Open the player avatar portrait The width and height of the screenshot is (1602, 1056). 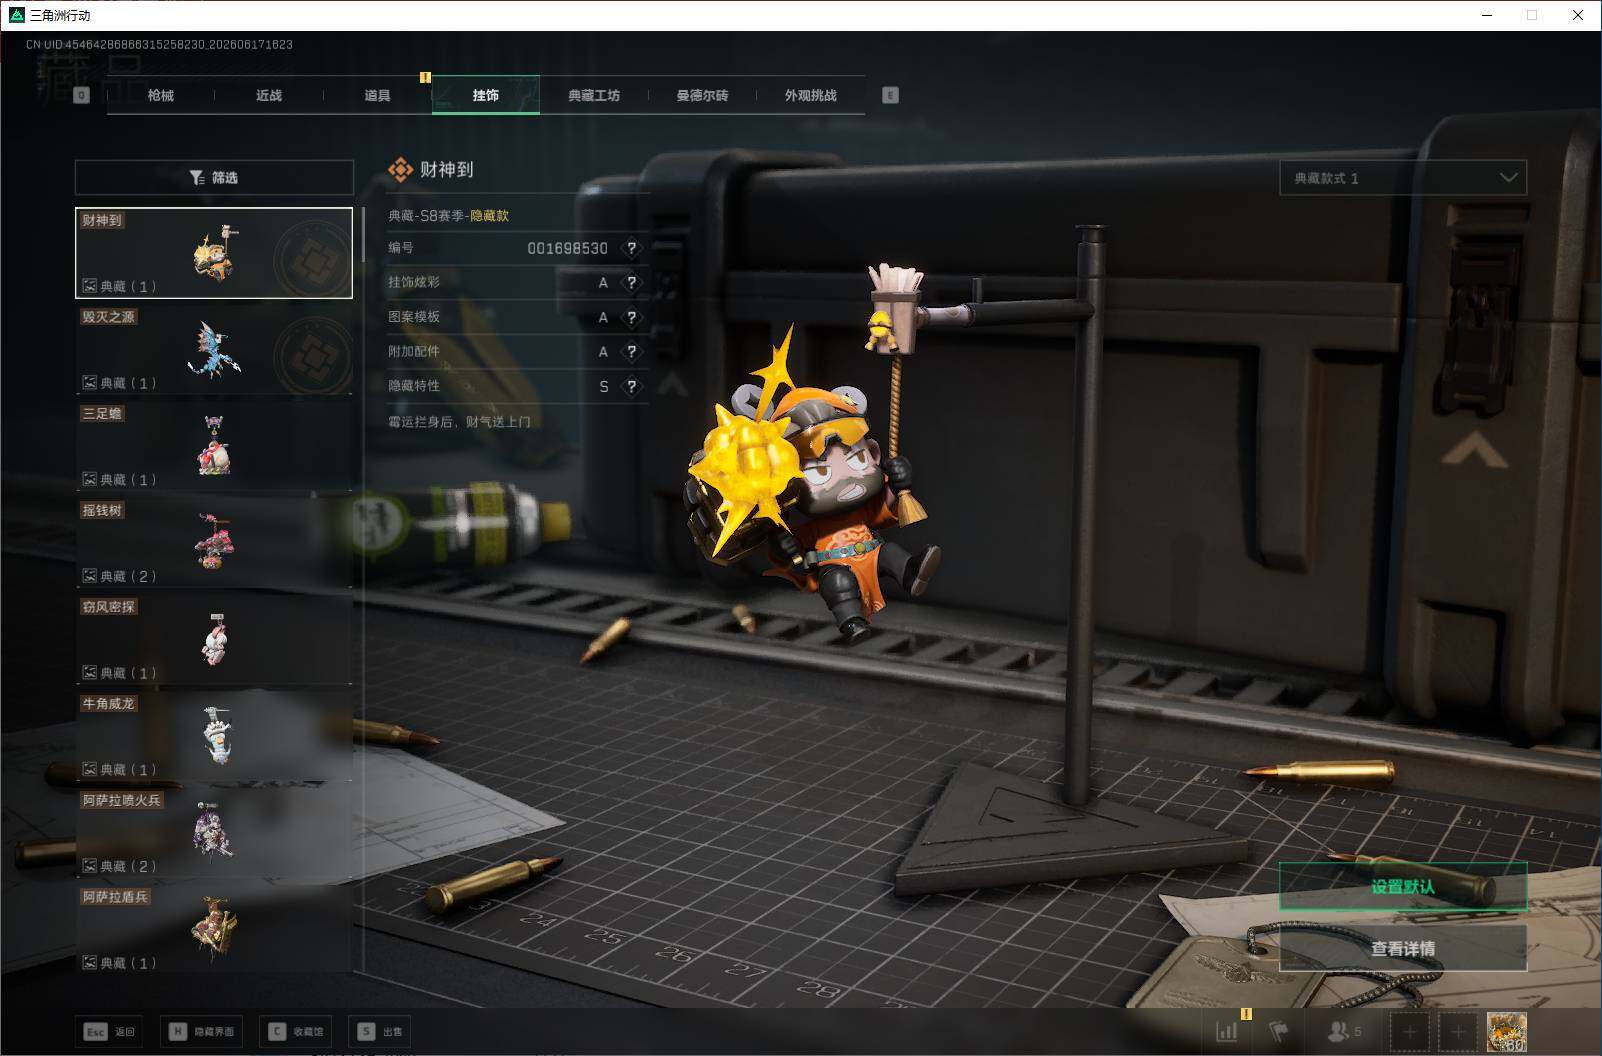pos(1506,1032)
